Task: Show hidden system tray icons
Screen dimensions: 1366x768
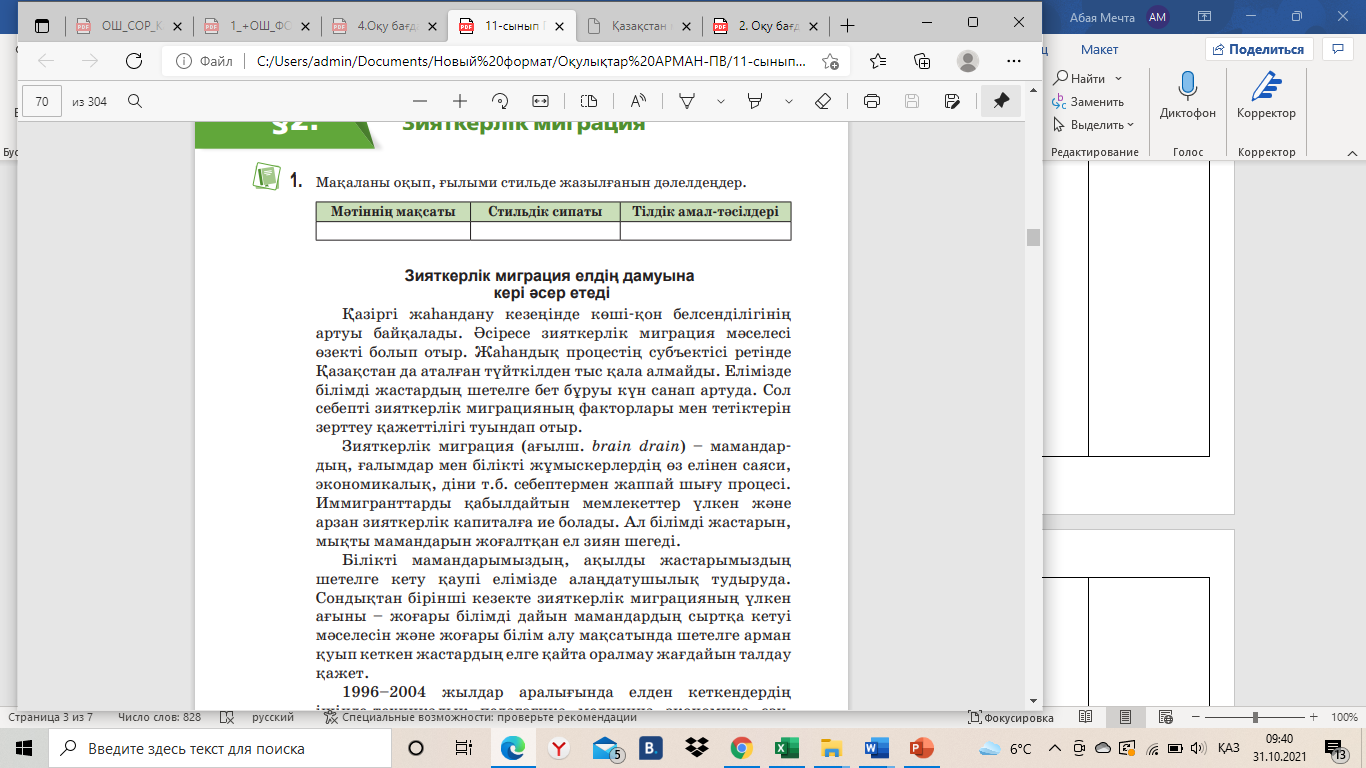Action: pos(1056,748)
